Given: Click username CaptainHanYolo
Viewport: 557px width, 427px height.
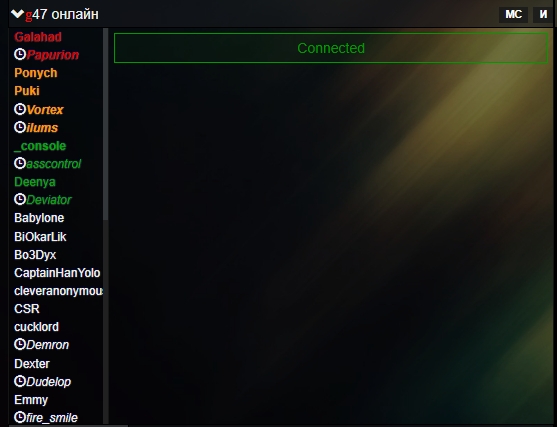Looking at the screenshot, I should [57, 273].
